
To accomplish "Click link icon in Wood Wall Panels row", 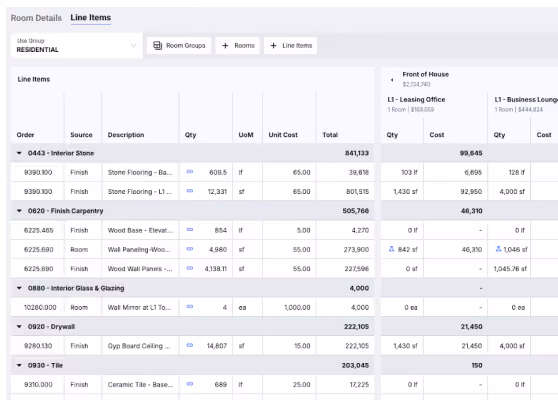I will click(190, 268).
